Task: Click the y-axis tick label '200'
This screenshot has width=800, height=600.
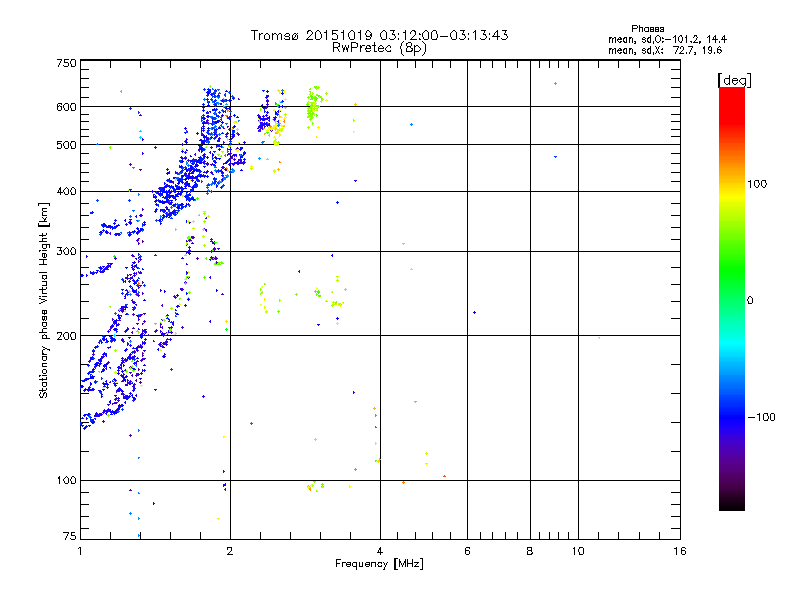Action: [x=66, y=336]
